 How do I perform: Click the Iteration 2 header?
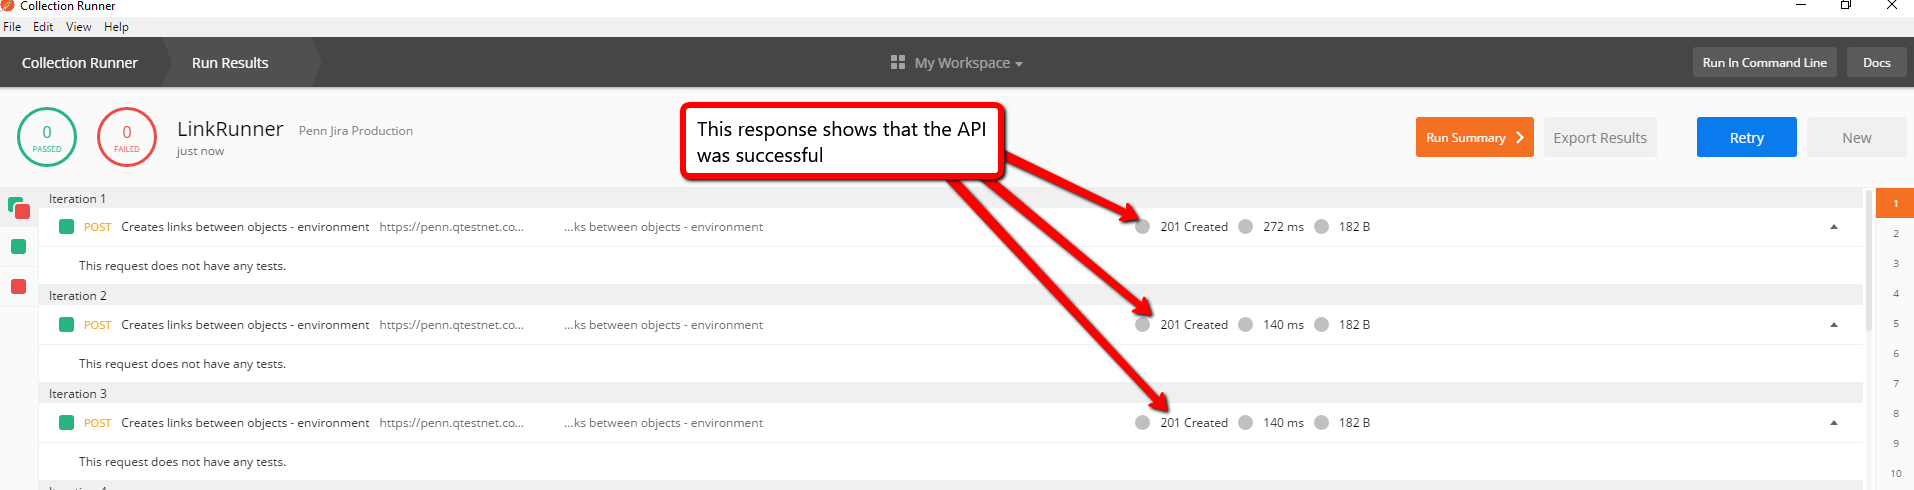pyautogui.click(x=77, y=296)
